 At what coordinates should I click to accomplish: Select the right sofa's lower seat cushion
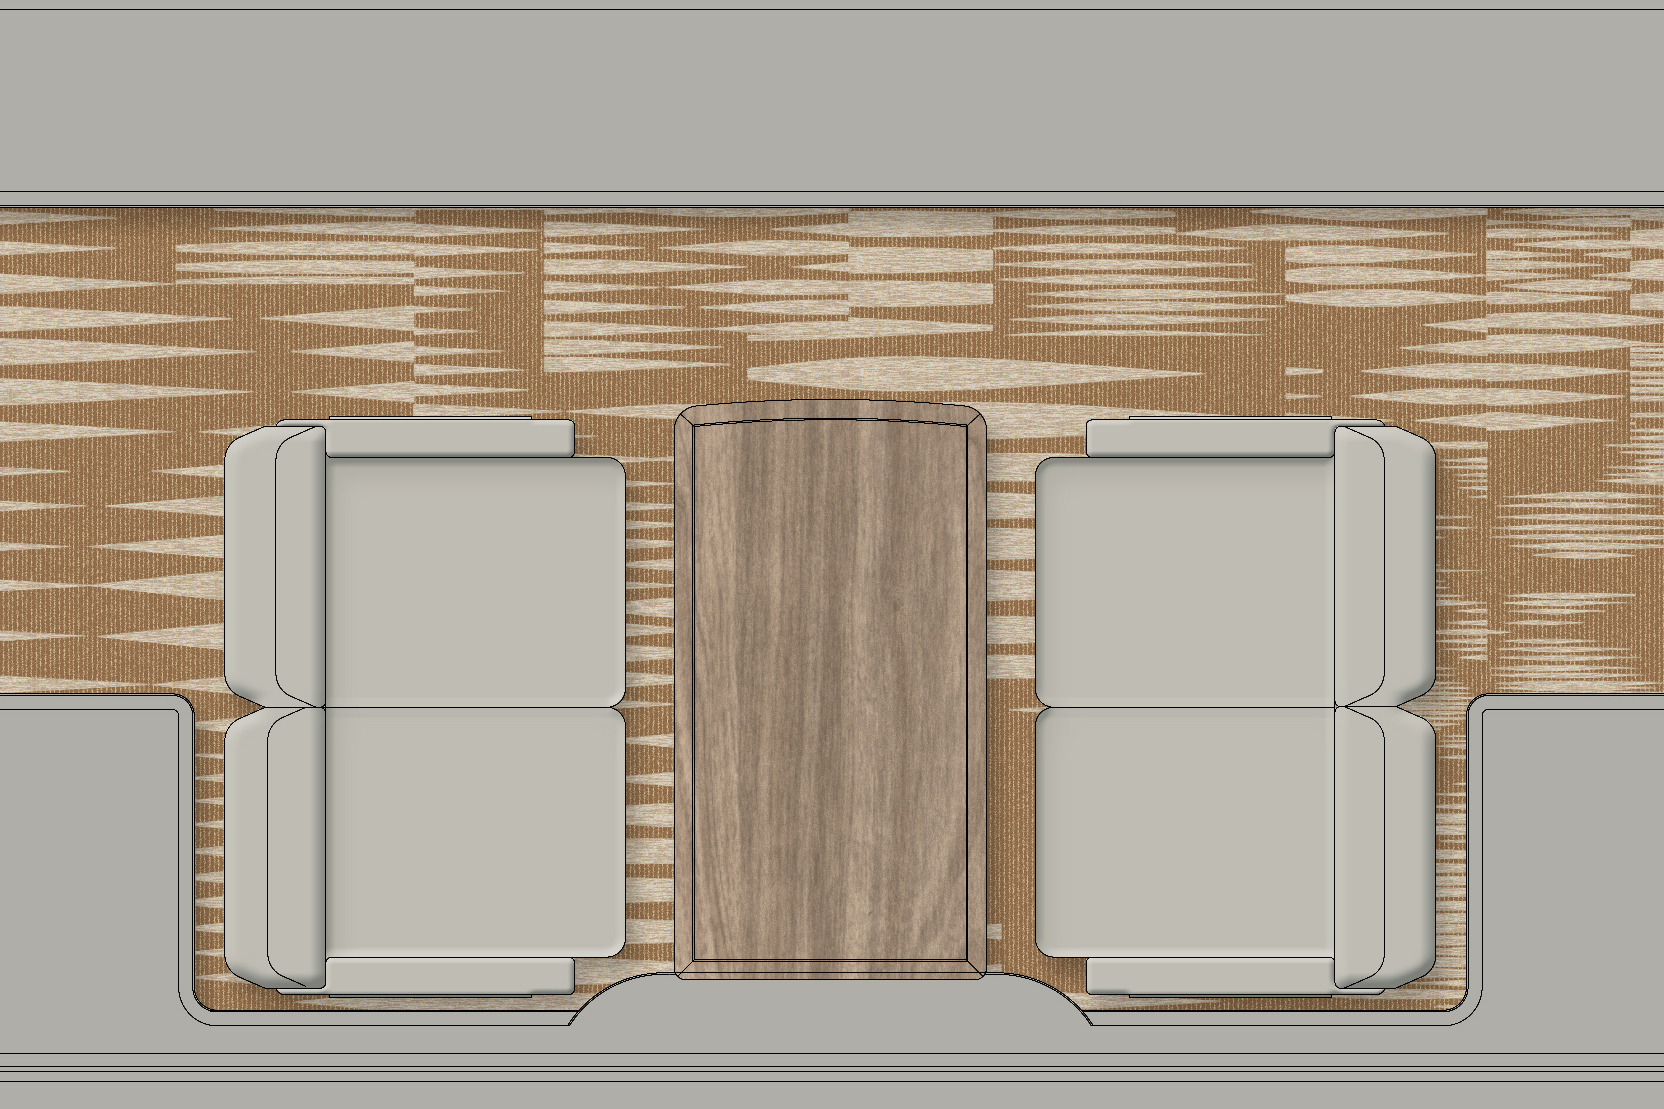(1187, 831)
